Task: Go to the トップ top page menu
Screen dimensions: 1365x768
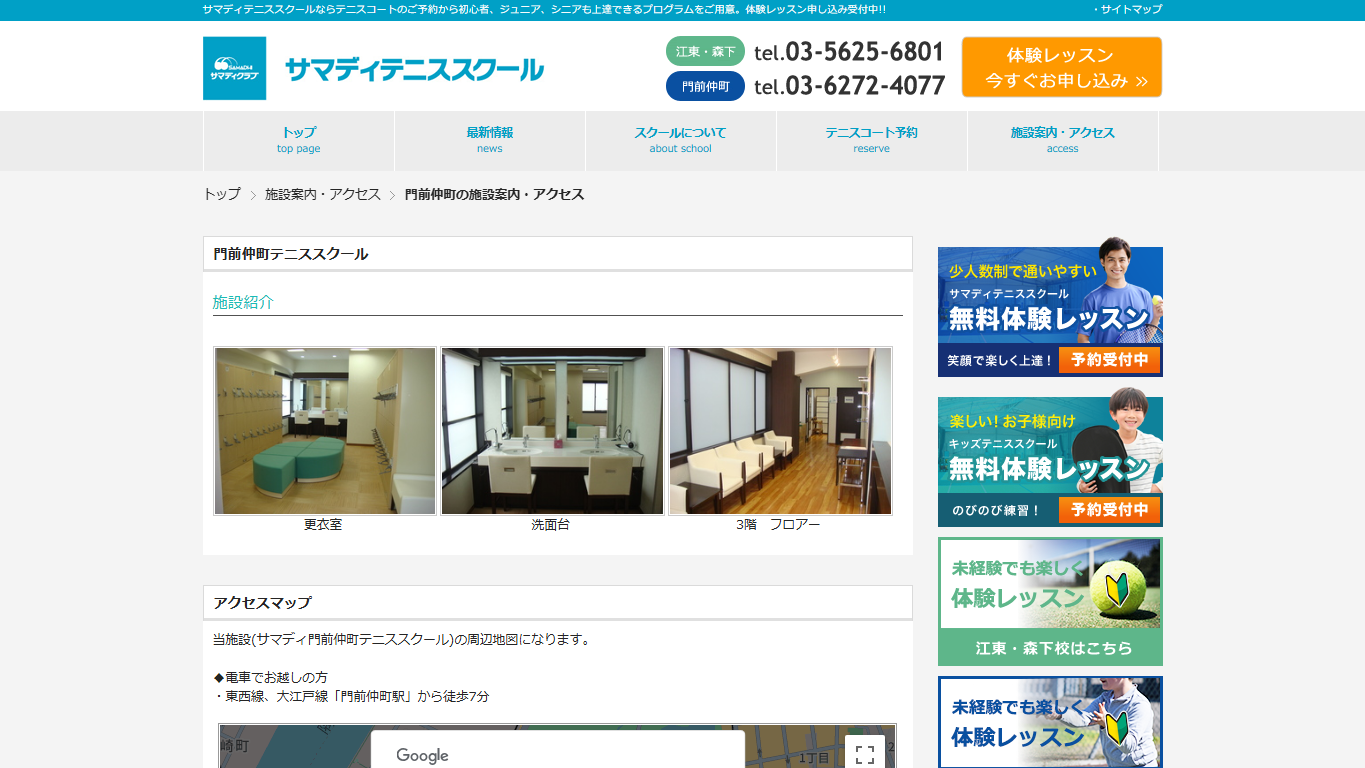Action: click(x=299, y=140)
